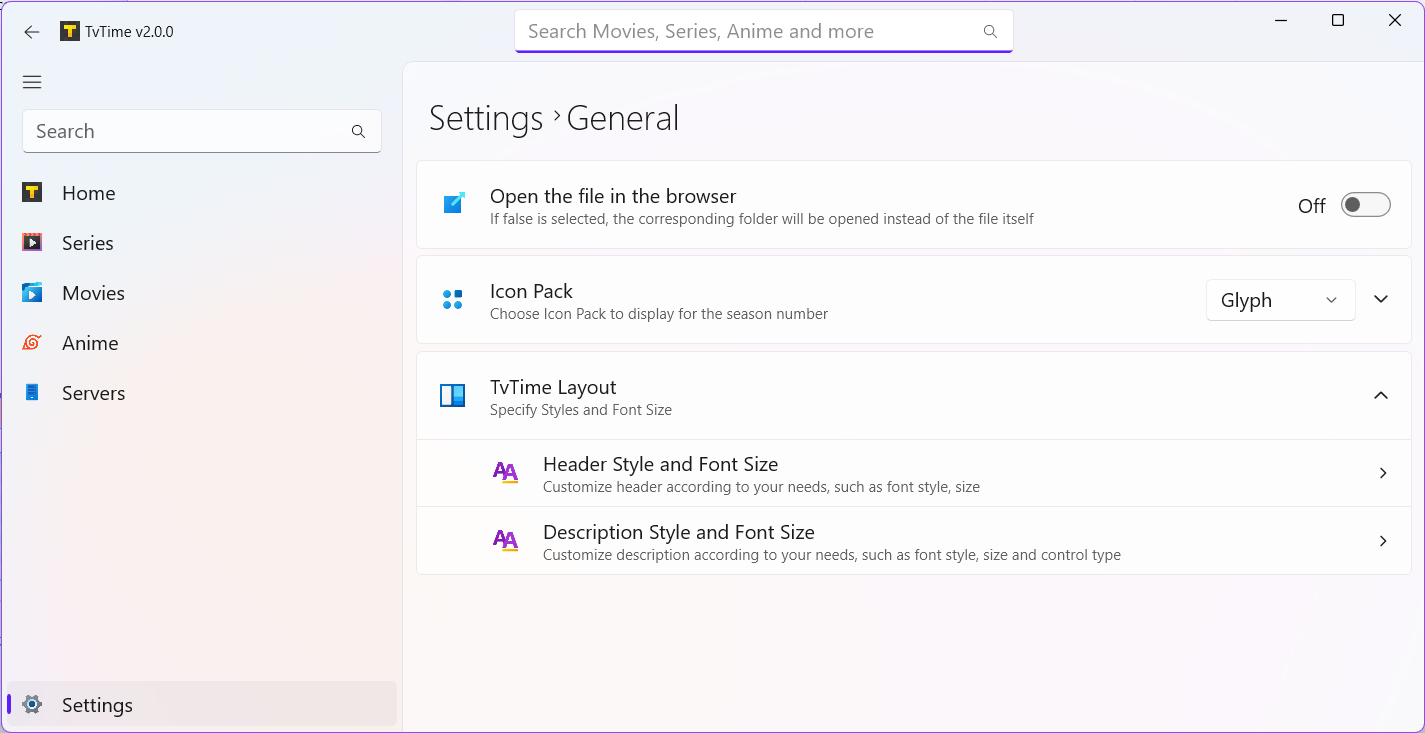Open Header Style and Font Size chevron
Screen dimensions: 1425x733
point(1383,473)
